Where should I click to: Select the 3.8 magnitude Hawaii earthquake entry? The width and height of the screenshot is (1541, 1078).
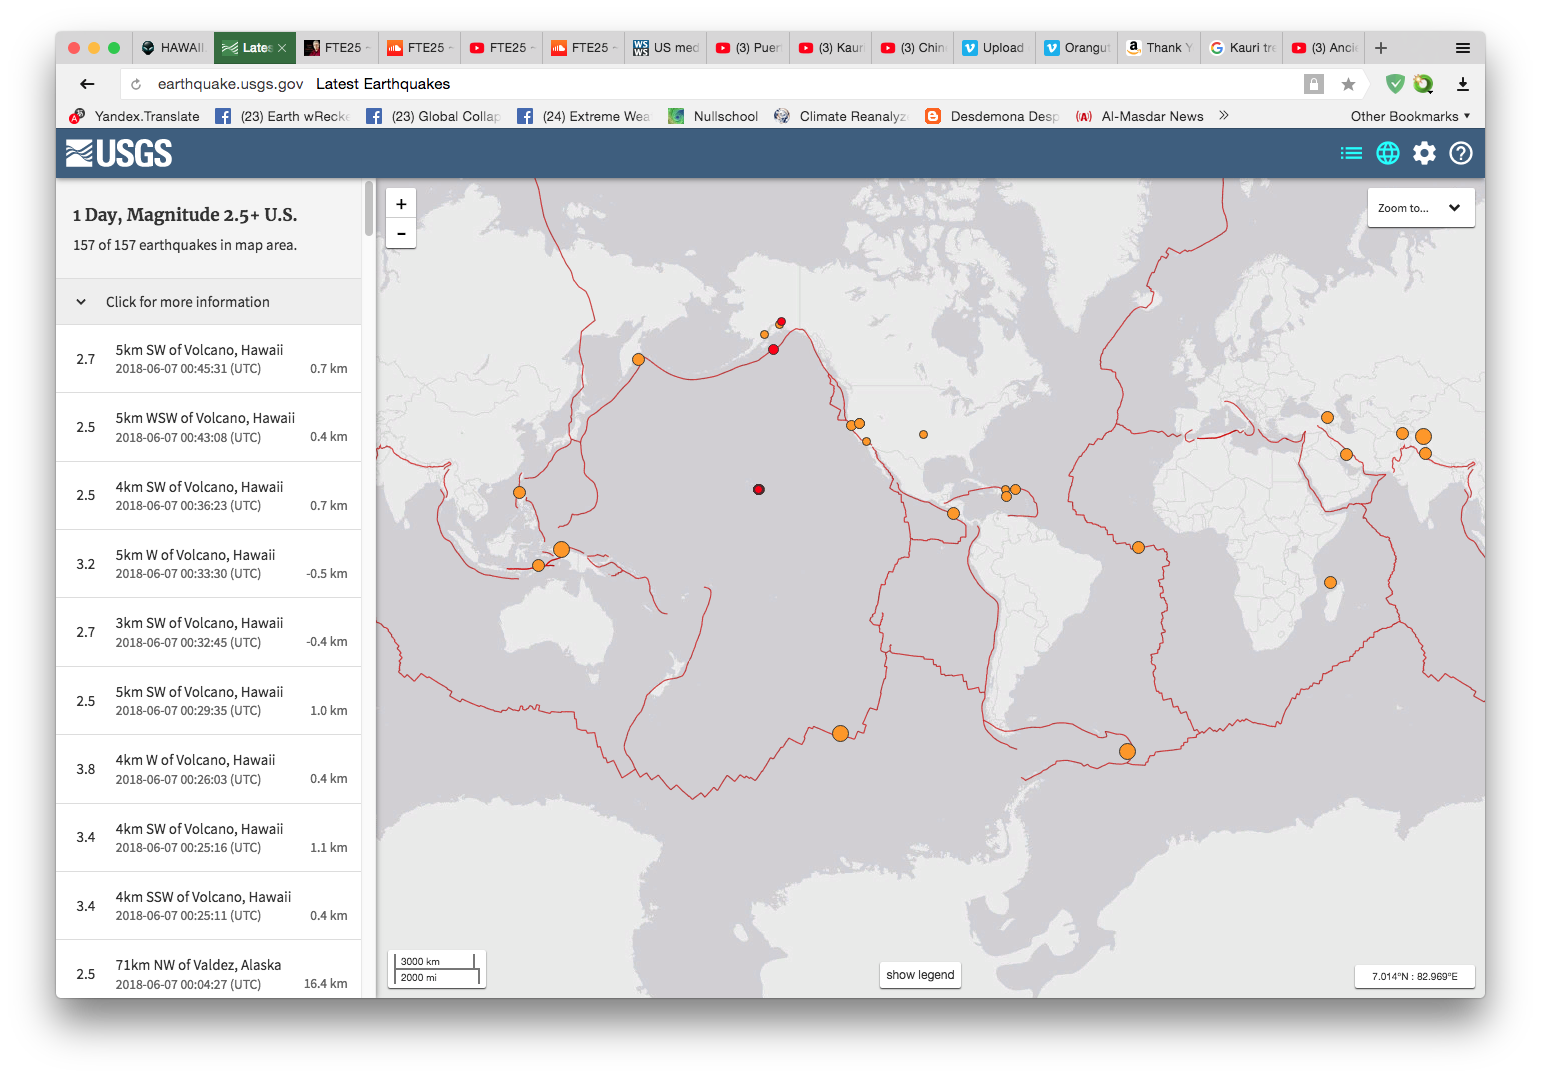pos(209,768)
